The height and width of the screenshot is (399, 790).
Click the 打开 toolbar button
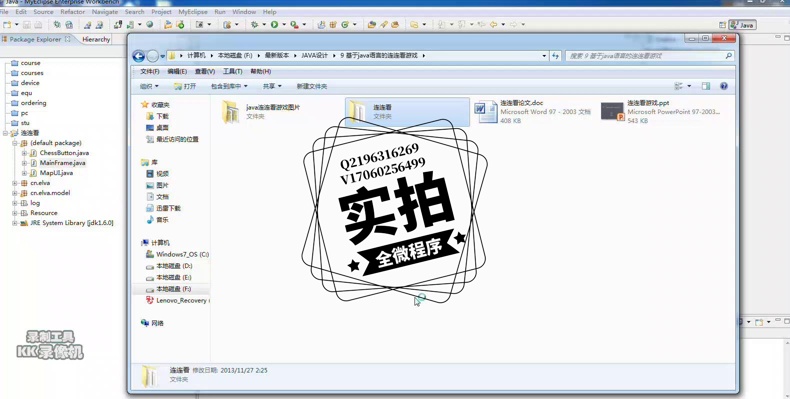coord(185,86)
